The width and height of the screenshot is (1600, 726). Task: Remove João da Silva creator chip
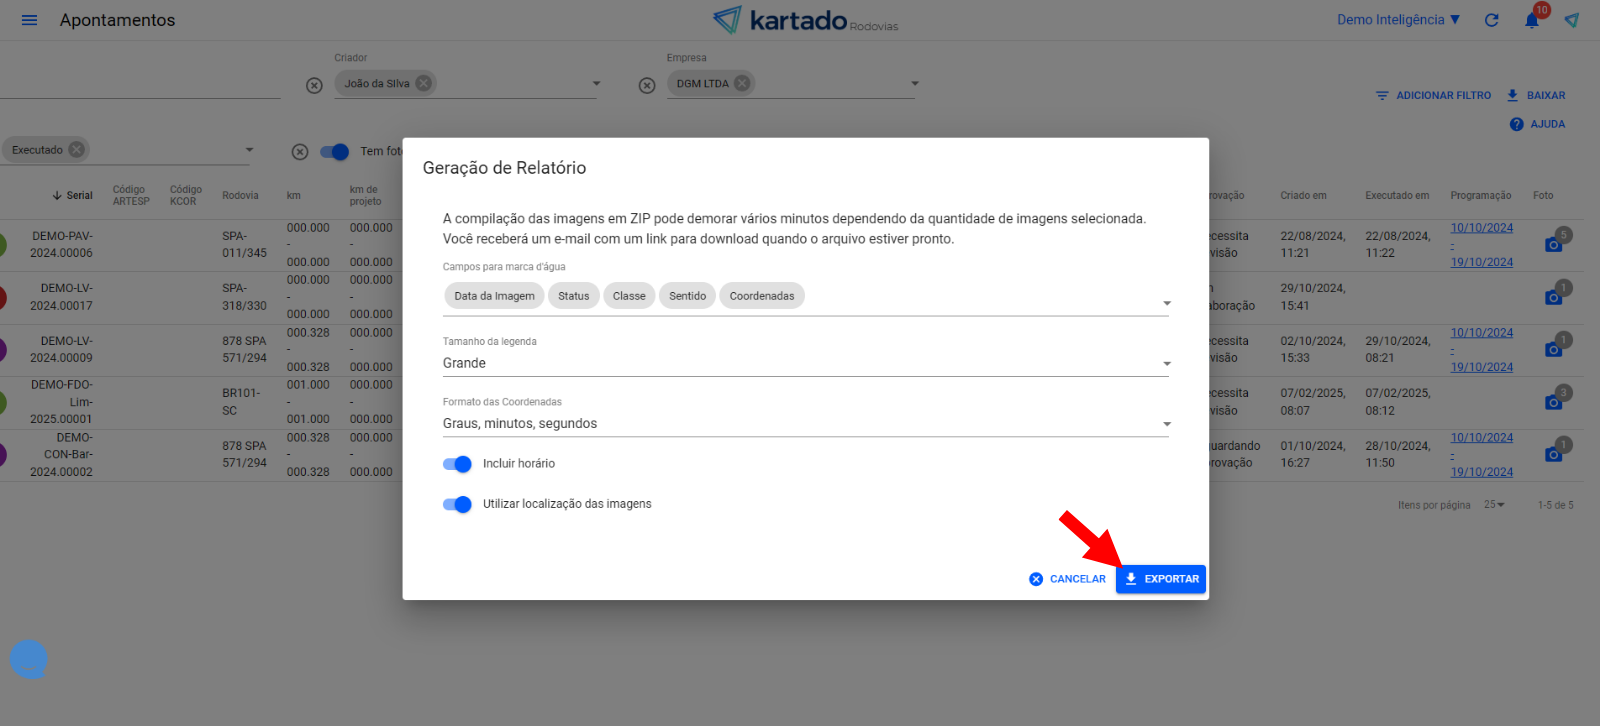[424, 84]
